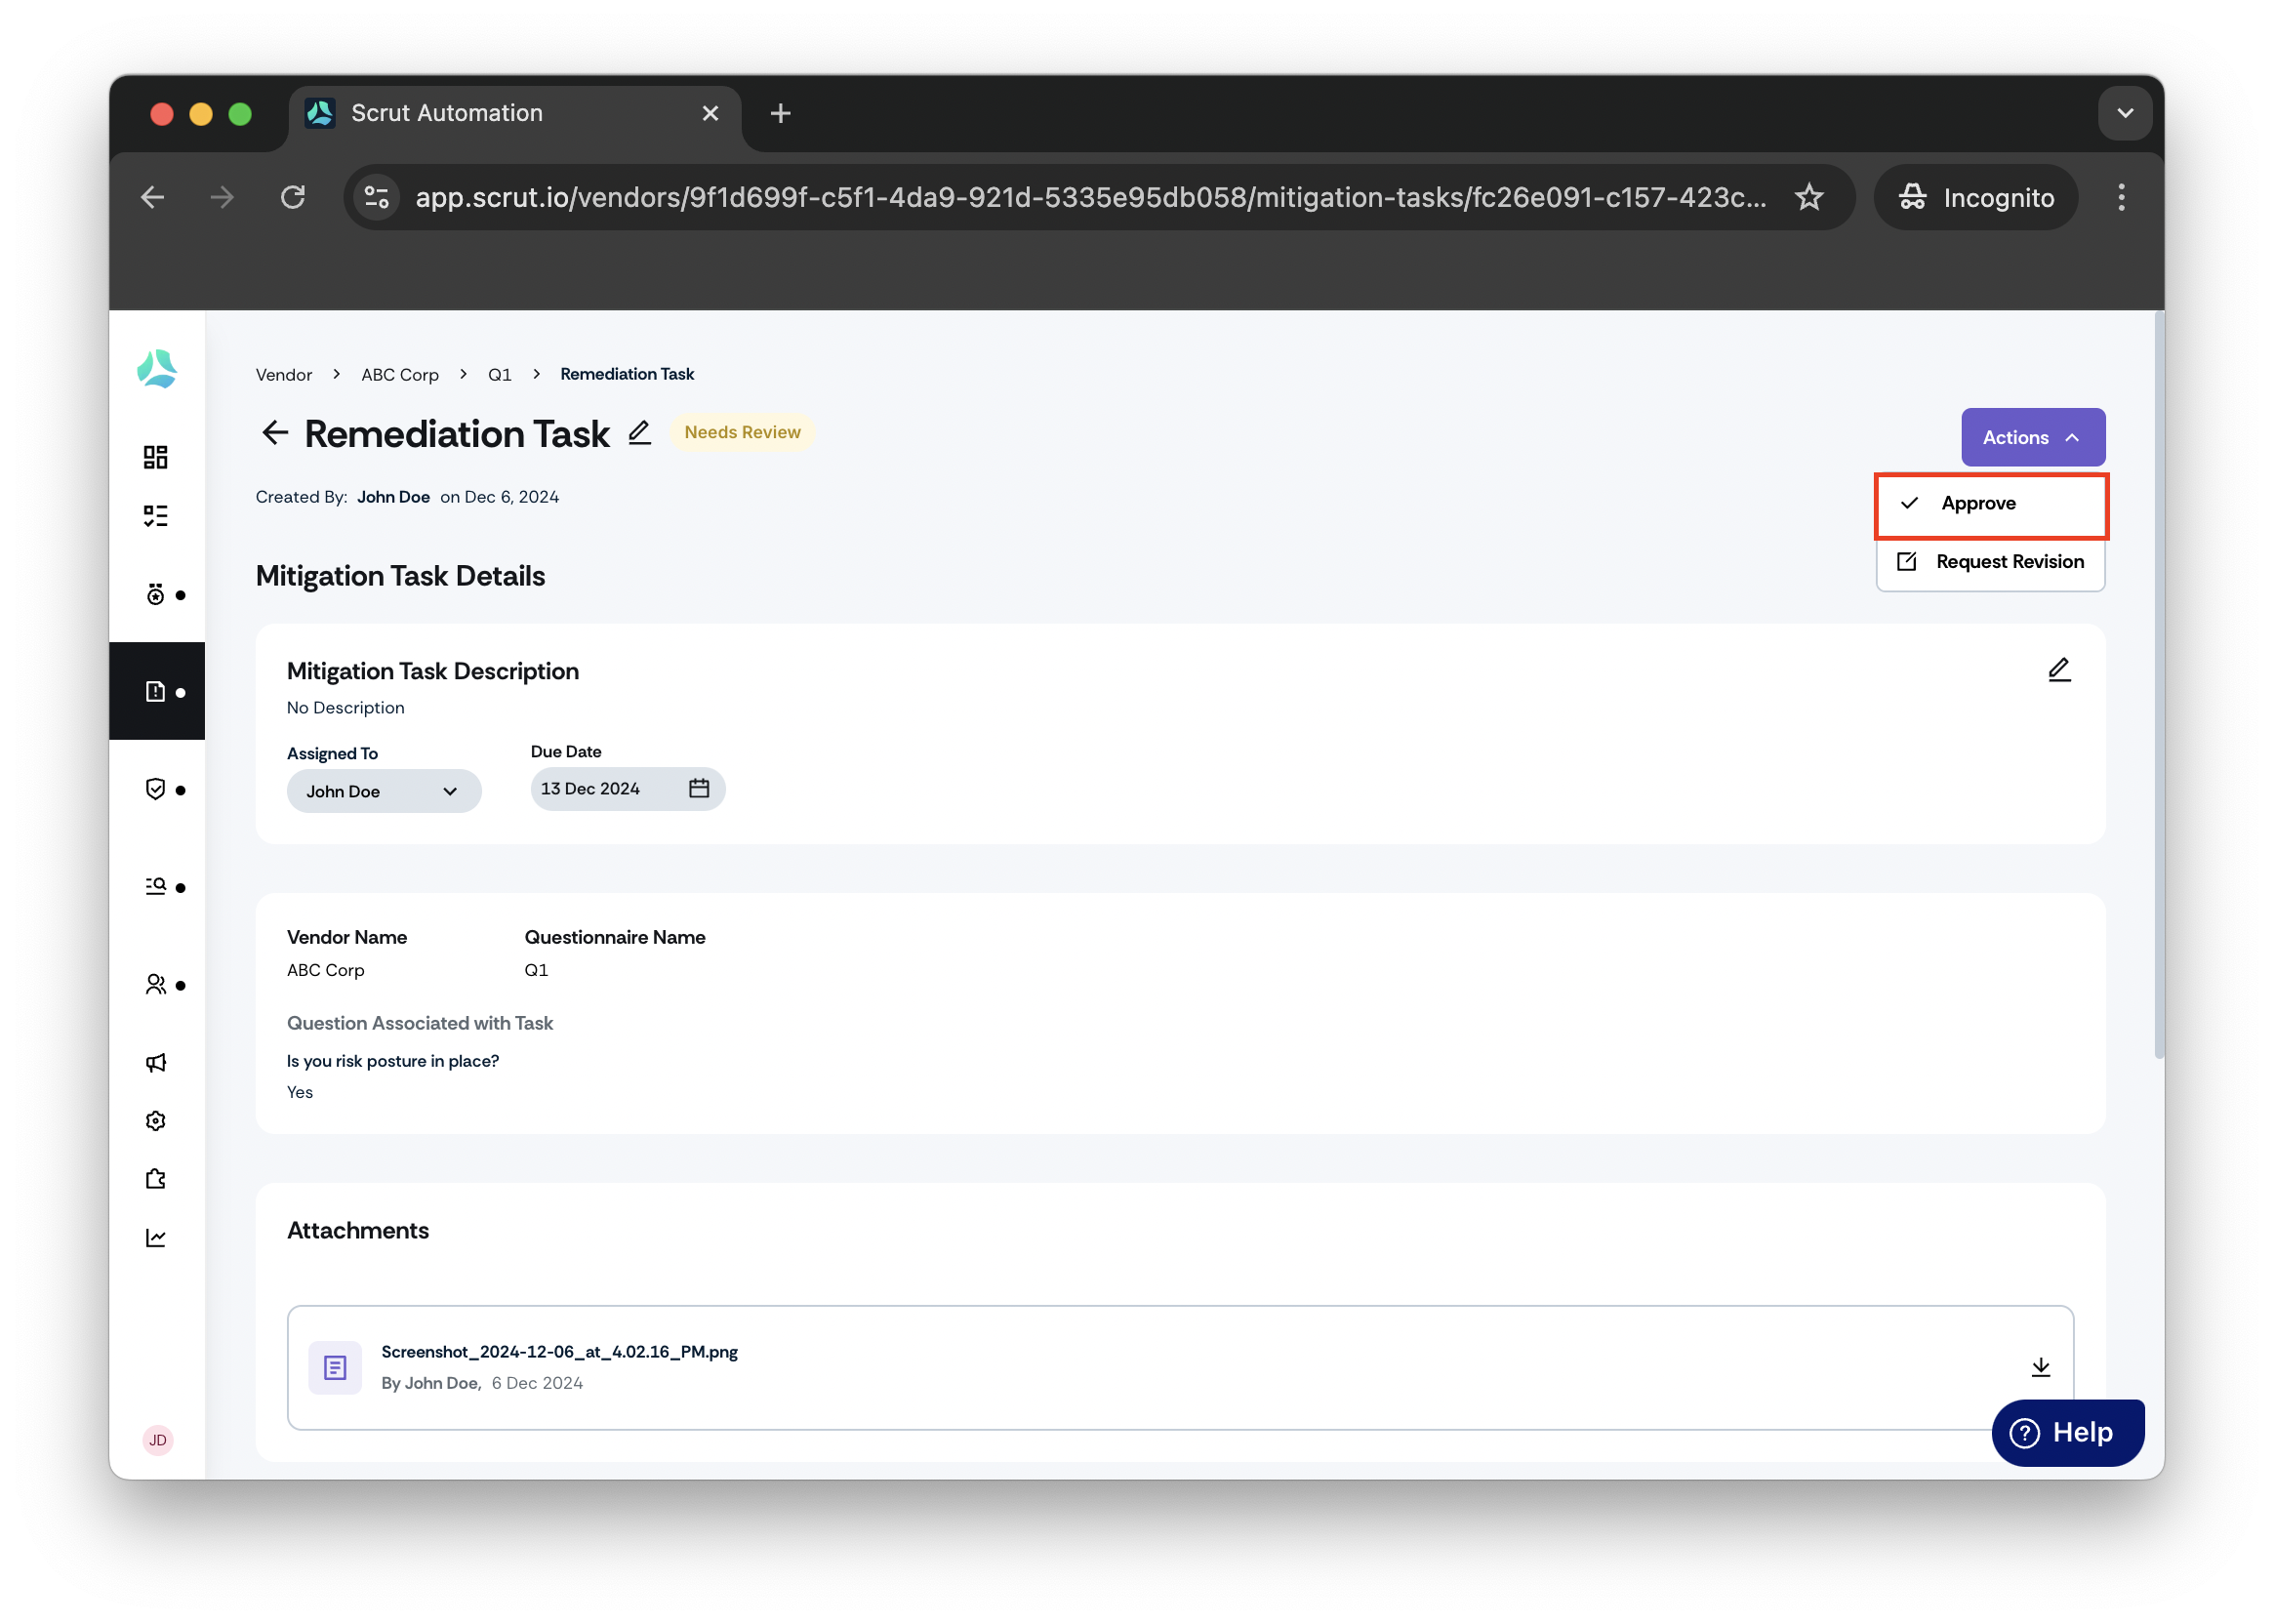Viewport: 2274px width, 1624px height.
Task: Open the dashboard grid icon in sidebar
Action: pos(155,457)
